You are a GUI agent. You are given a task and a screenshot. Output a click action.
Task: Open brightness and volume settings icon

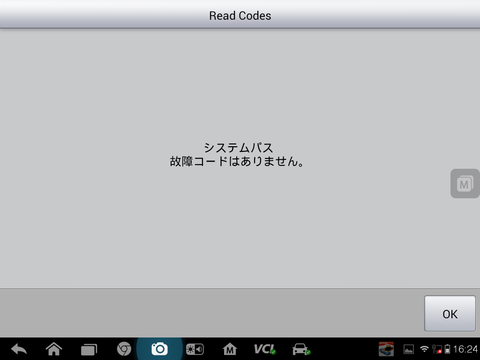point(195,349)
